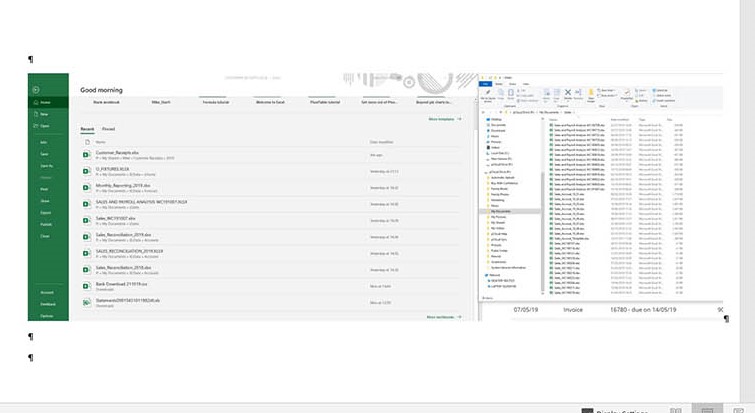This screenshot has width=755, height=413.
Task: Click the Copy icon in Explorer ribbon
Action: tap(501, 93)
